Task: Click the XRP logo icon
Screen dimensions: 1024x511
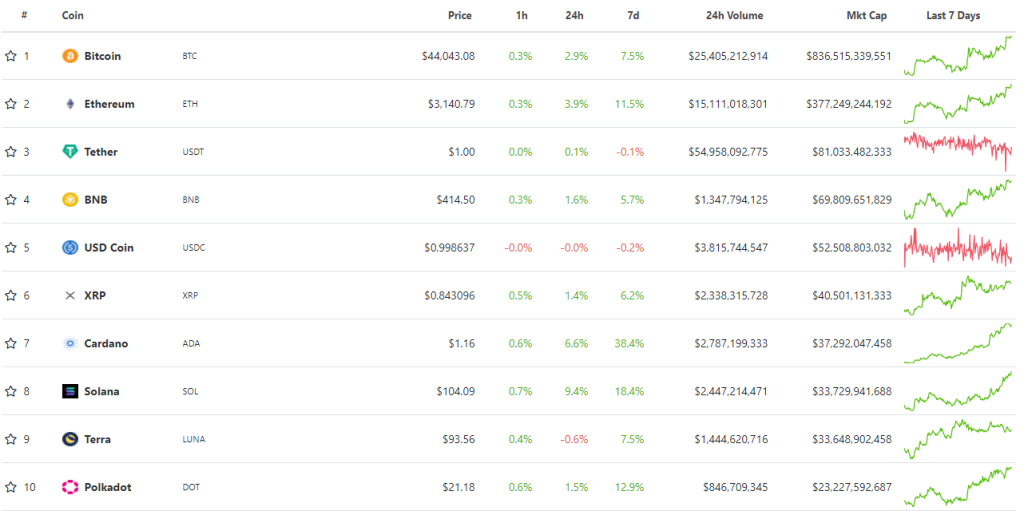Action: click(70, 295)
